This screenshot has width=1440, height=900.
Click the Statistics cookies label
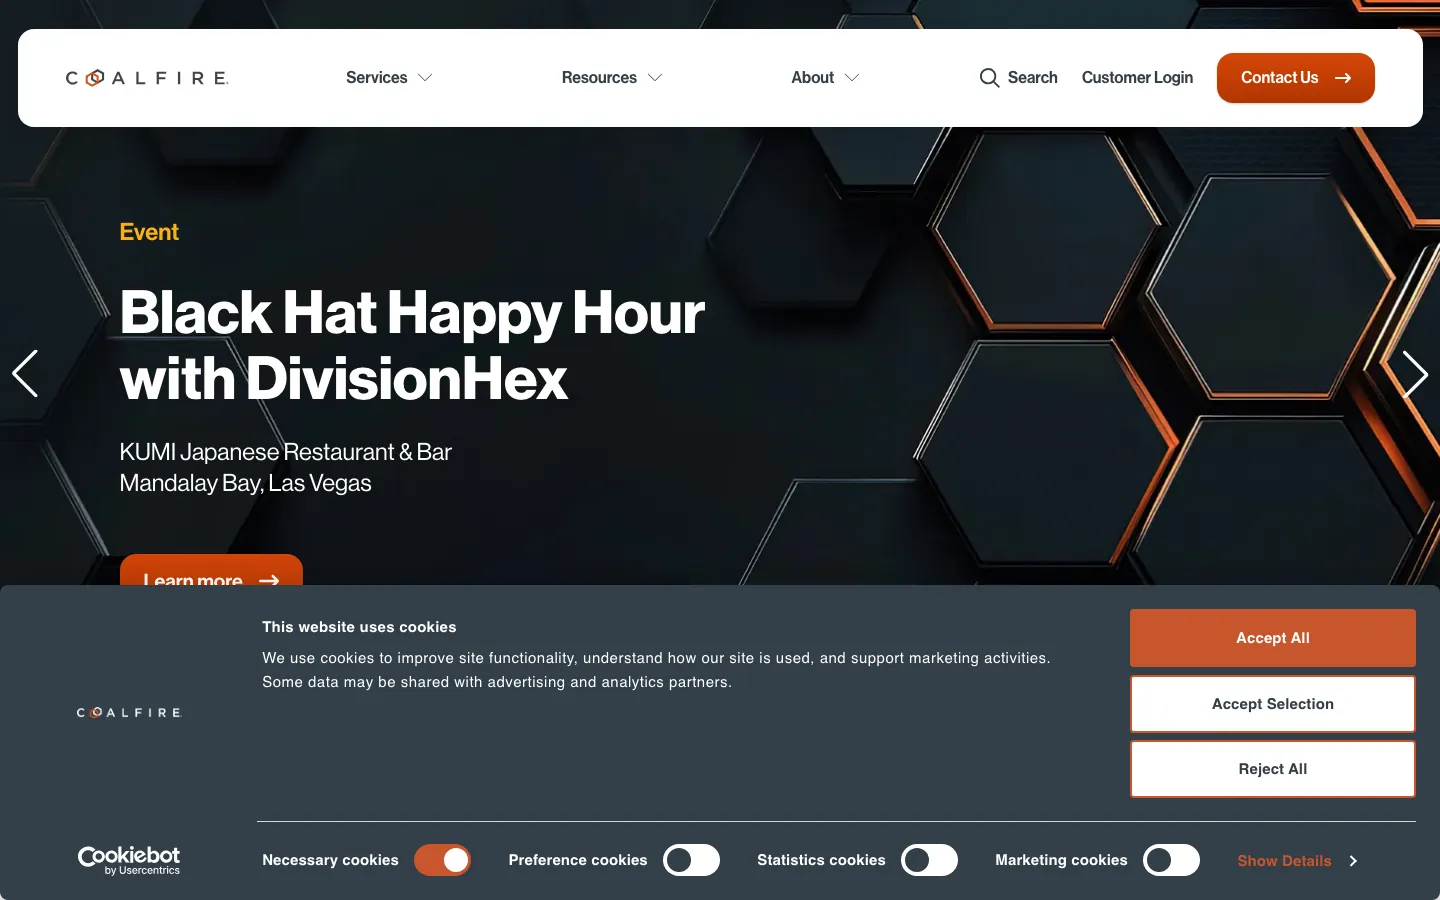click(x=821, y=860)
